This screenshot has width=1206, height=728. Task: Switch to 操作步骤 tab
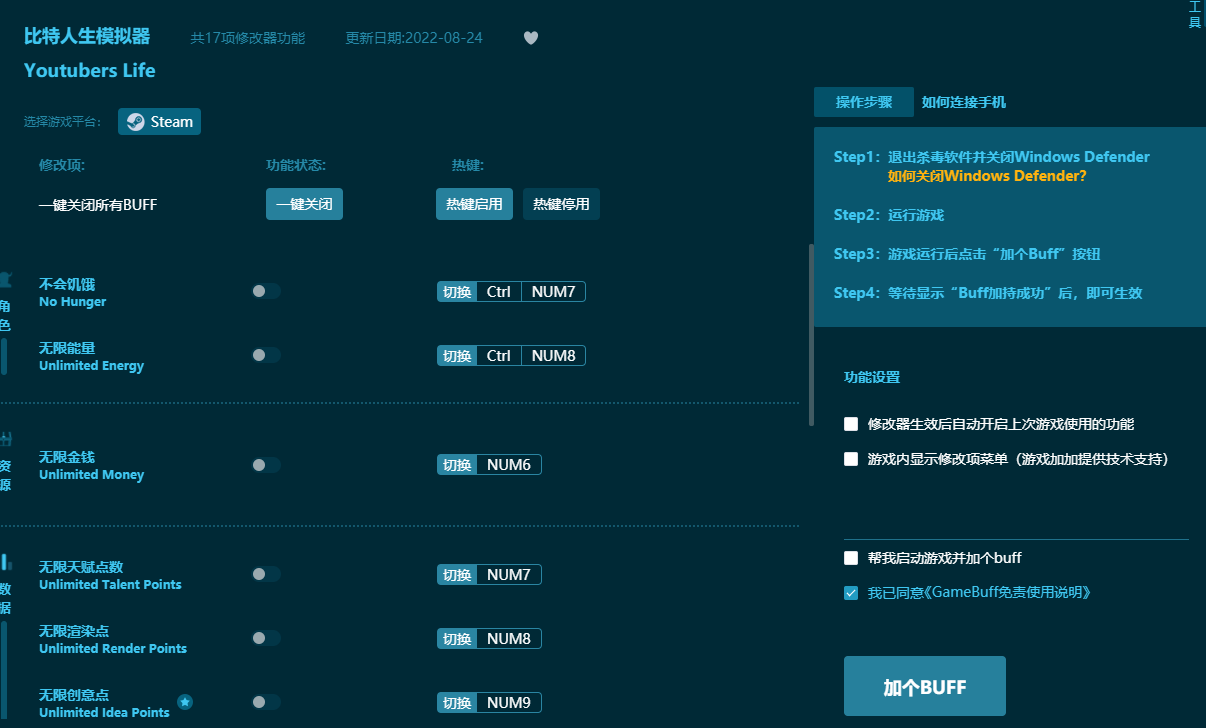click(864, 102)
